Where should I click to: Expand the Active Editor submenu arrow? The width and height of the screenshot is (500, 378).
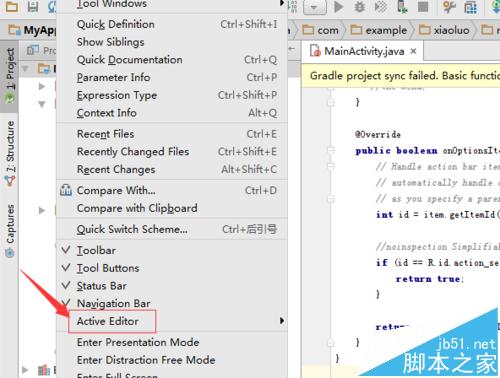coord(282,321)
